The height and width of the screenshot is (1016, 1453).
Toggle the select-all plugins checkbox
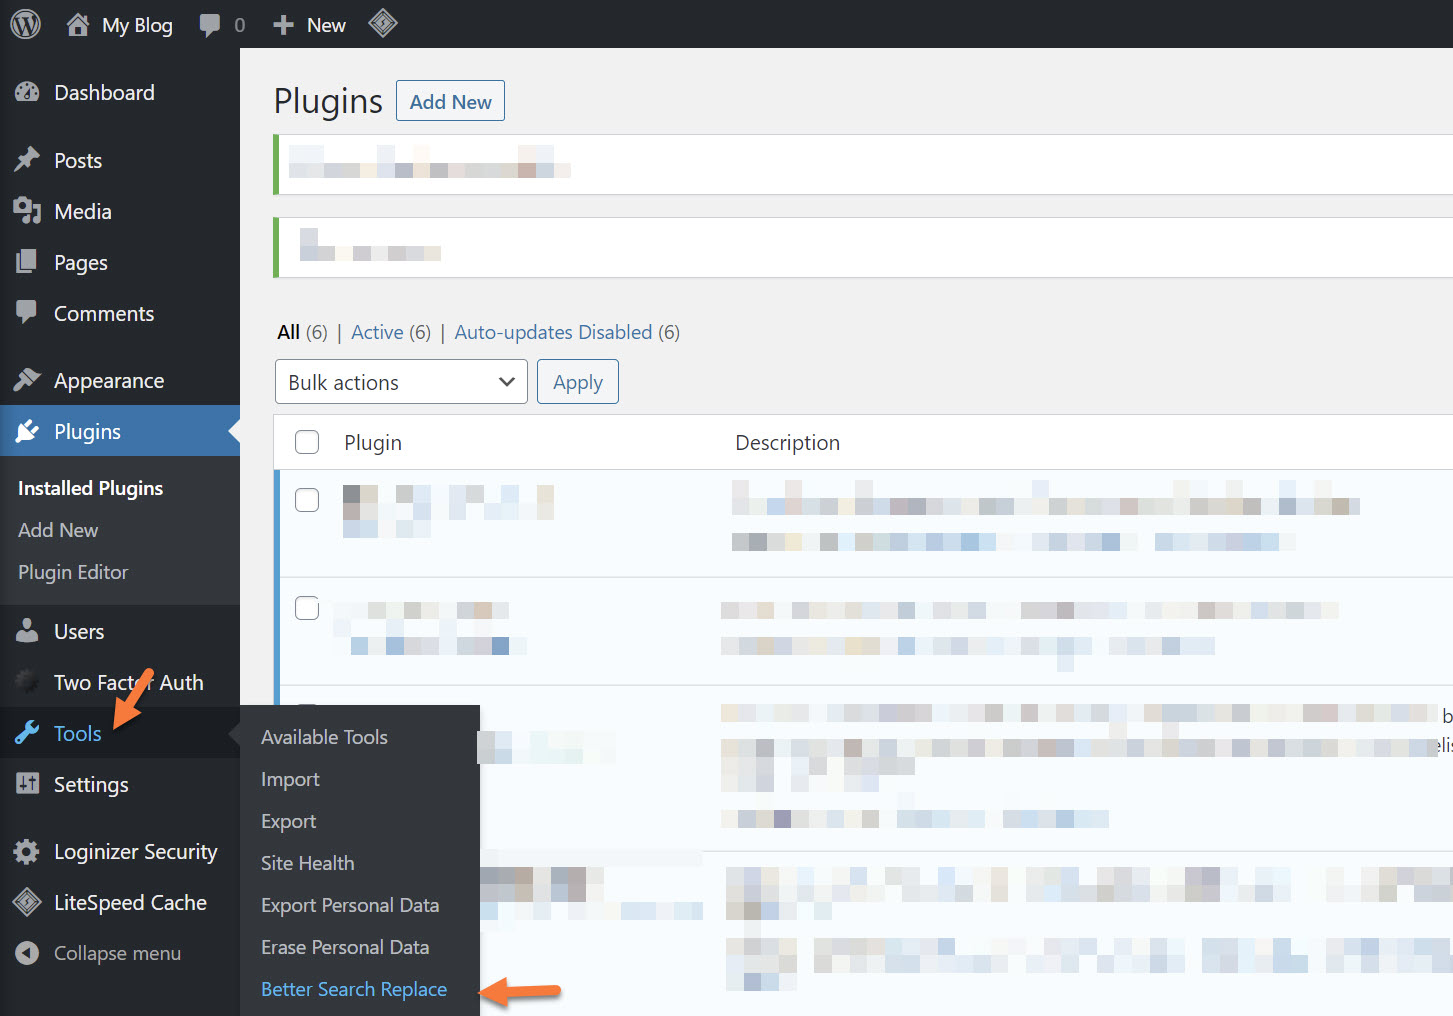coord(307,442)
